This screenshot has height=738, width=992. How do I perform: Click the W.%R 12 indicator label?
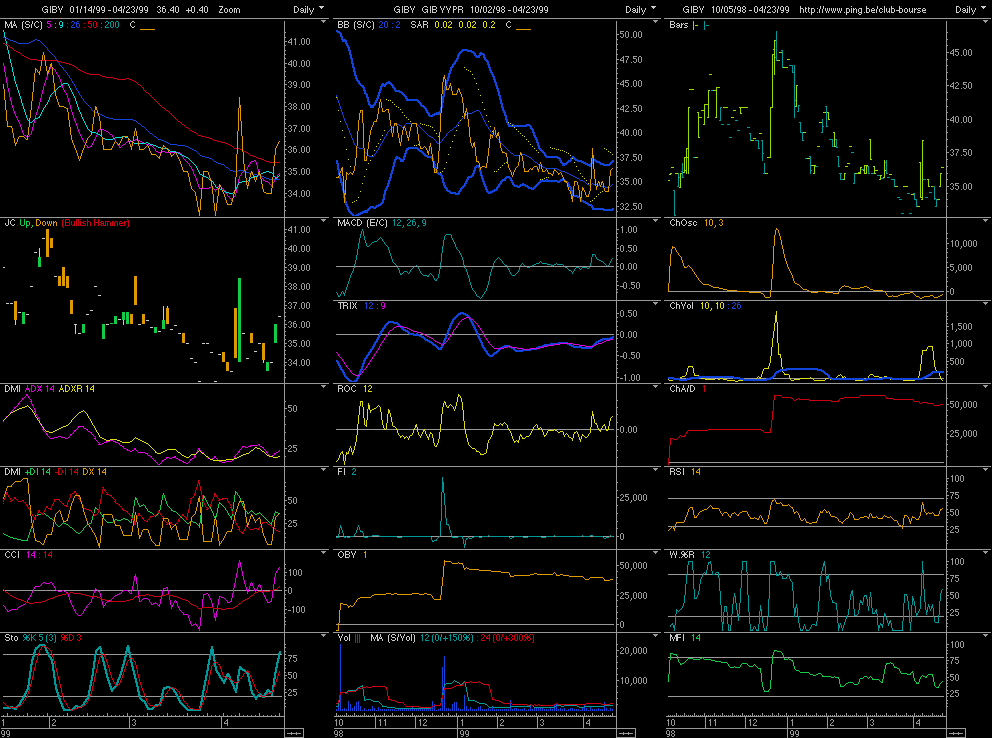pyautogui.click(x=690, y=555)
